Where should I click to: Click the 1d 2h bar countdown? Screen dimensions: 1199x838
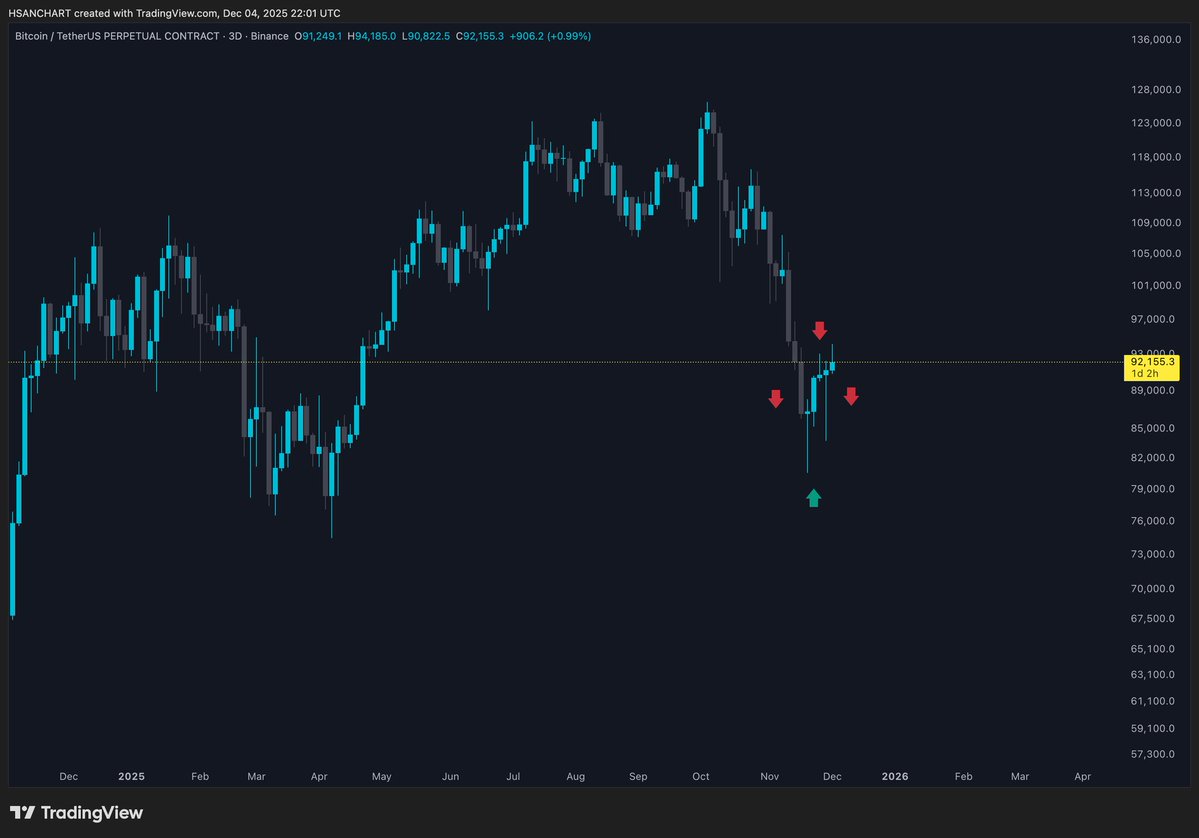1145,374
